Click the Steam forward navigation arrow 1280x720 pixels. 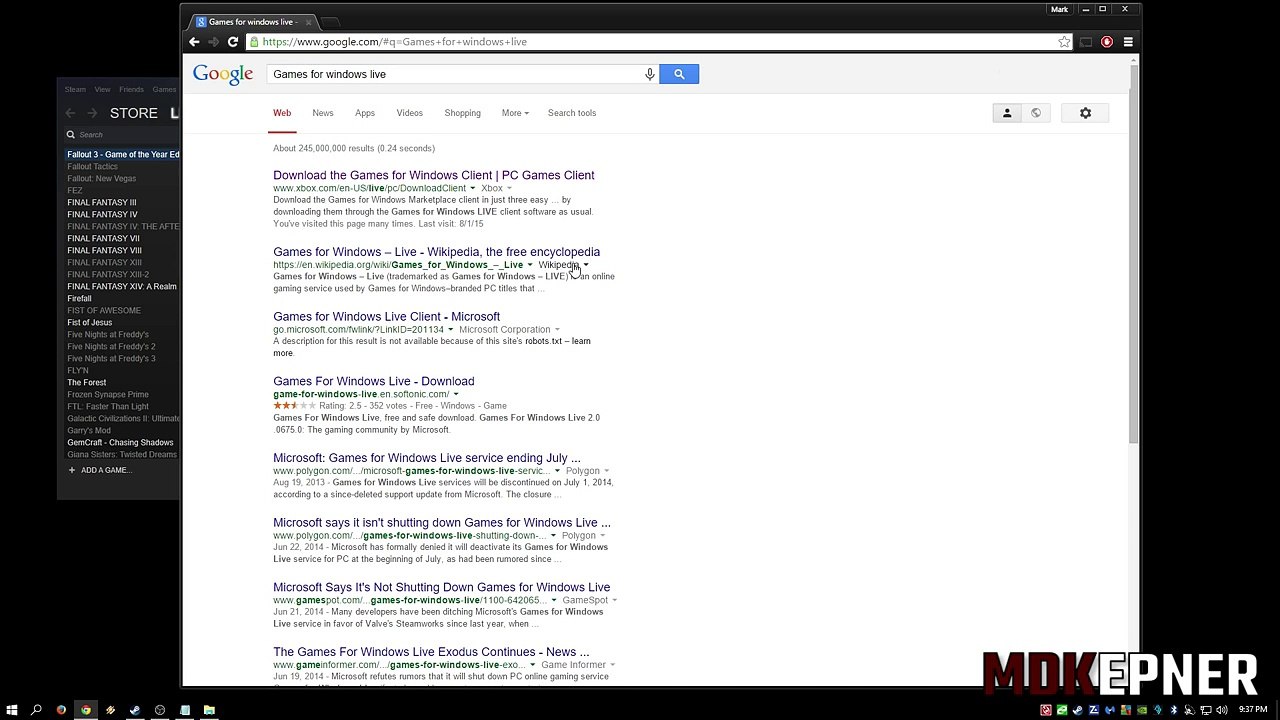click(x=92, y=113)
